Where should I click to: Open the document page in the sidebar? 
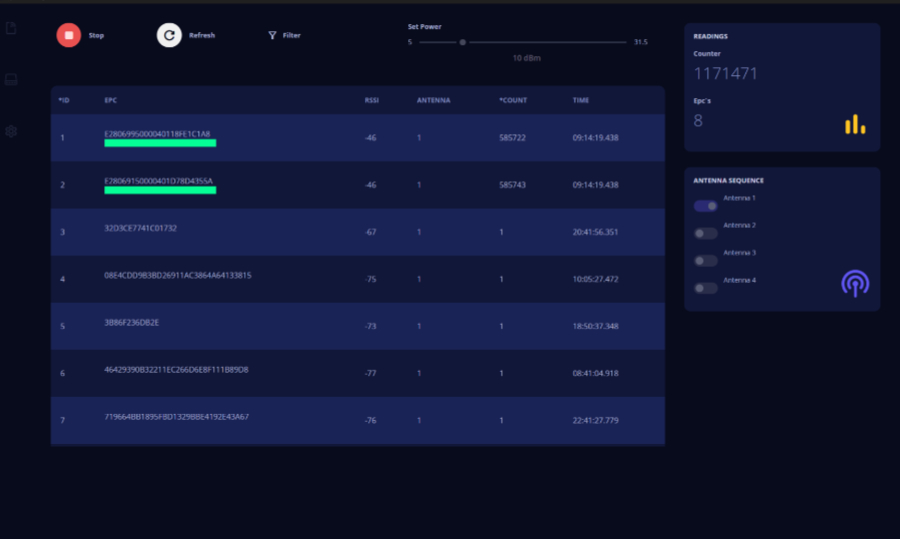[11, 28]
